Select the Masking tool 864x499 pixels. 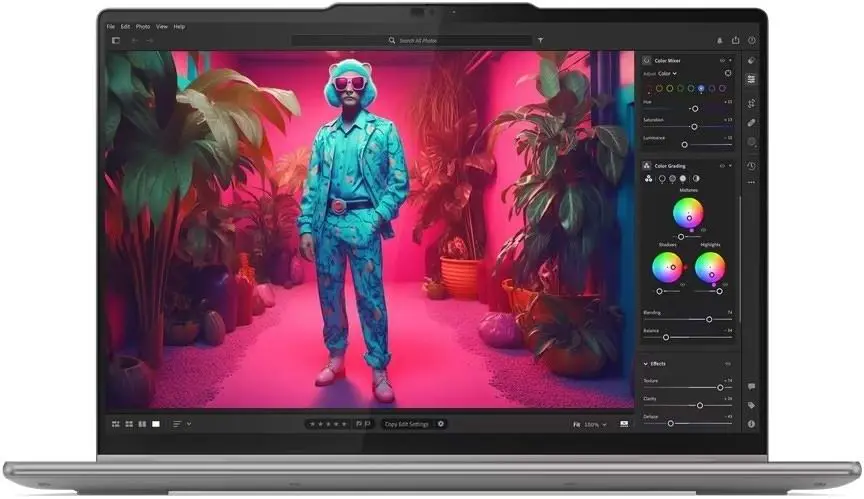(x=752, y=142)
